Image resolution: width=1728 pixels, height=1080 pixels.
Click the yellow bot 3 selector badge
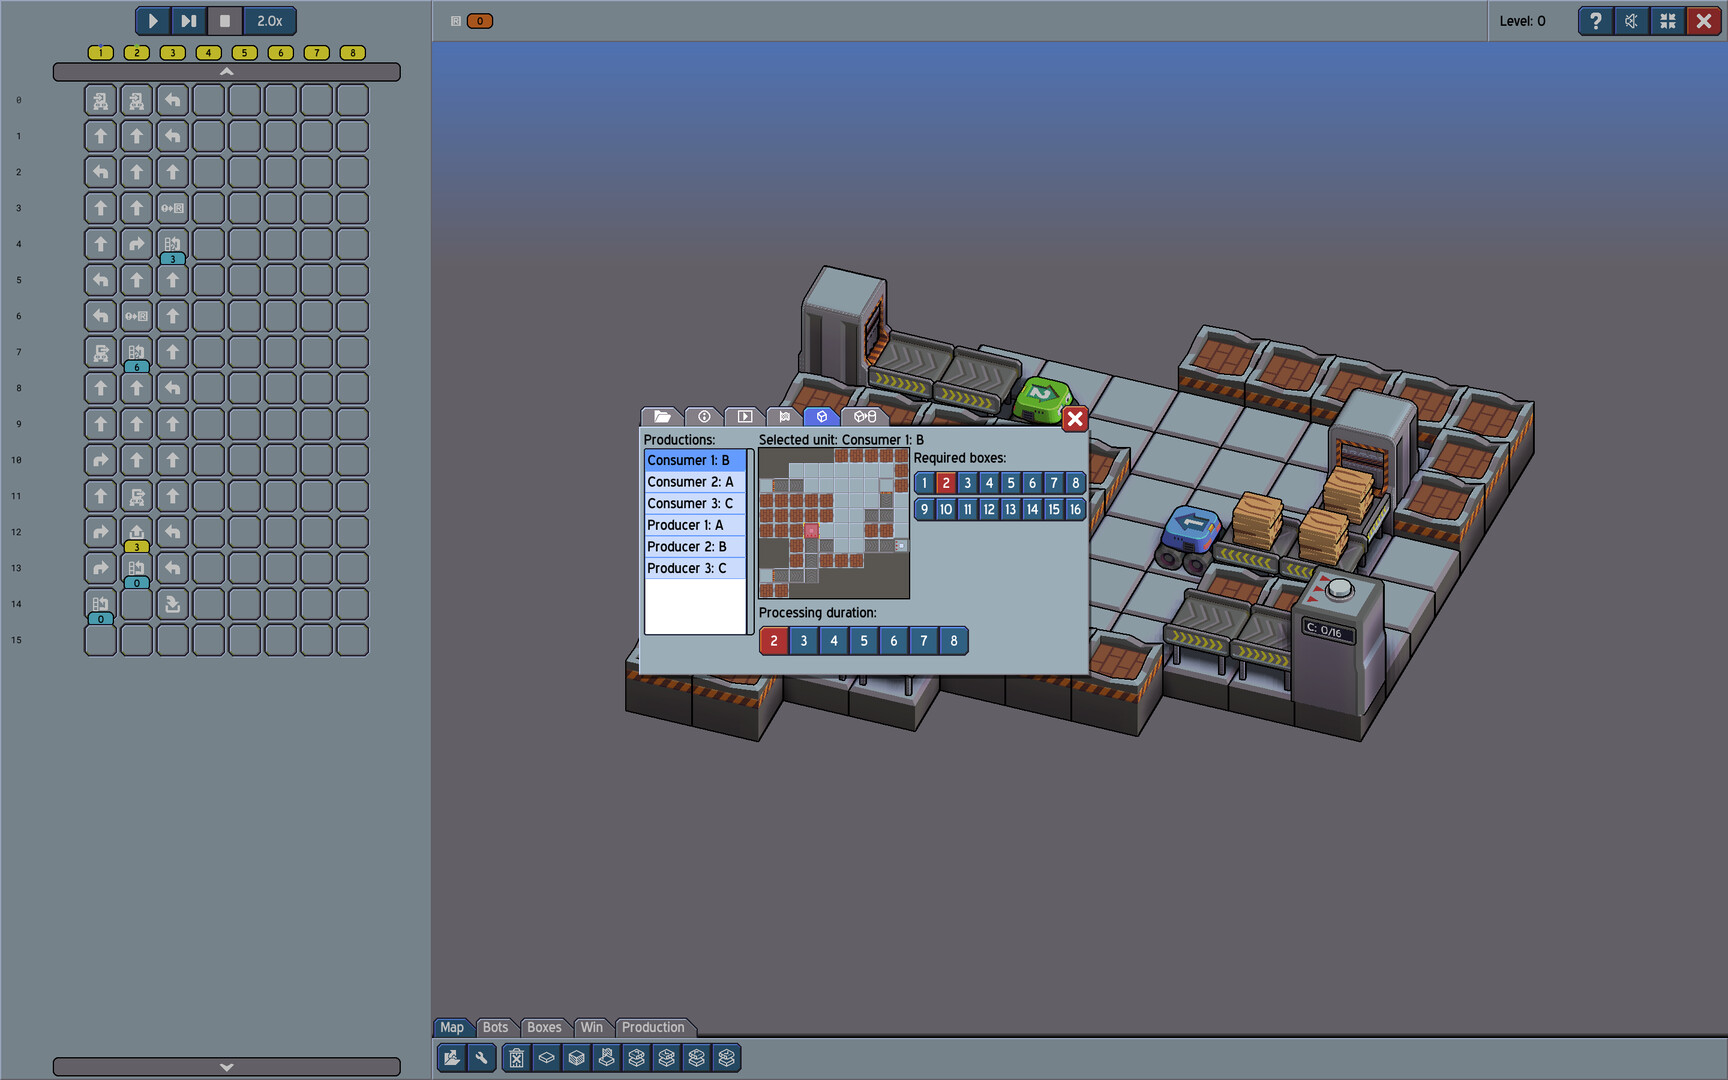172,53
